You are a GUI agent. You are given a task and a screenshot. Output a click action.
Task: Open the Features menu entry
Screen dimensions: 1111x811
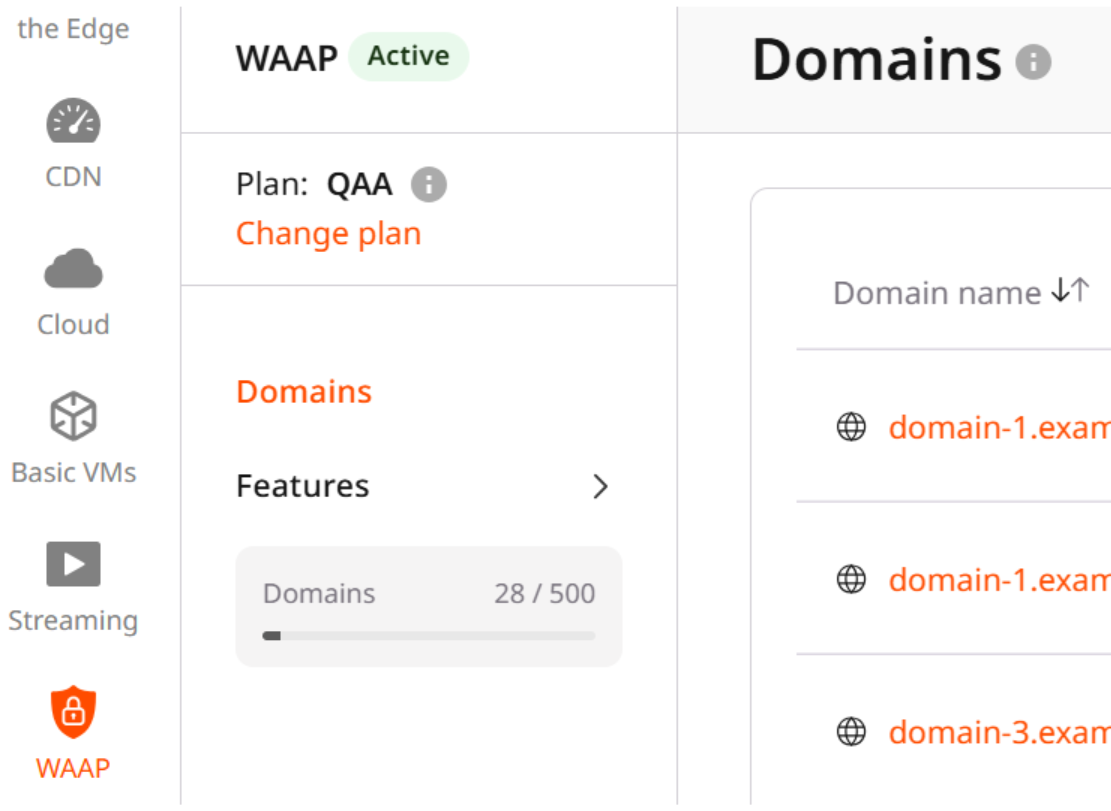pyautogui.click(x=301, y=486)
